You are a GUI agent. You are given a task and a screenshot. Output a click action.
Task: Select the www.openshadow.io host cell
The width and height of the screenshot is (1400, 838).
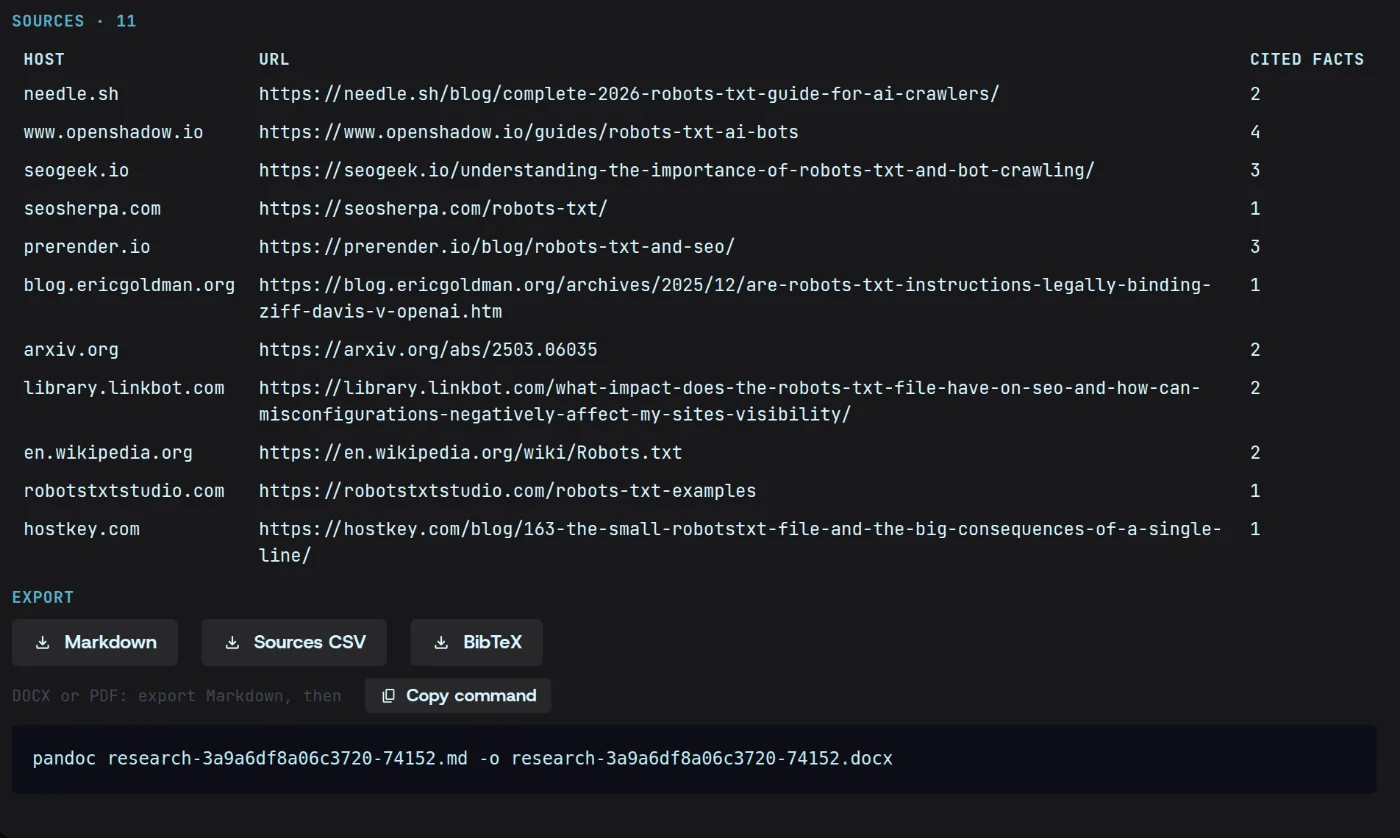[113, 132]
